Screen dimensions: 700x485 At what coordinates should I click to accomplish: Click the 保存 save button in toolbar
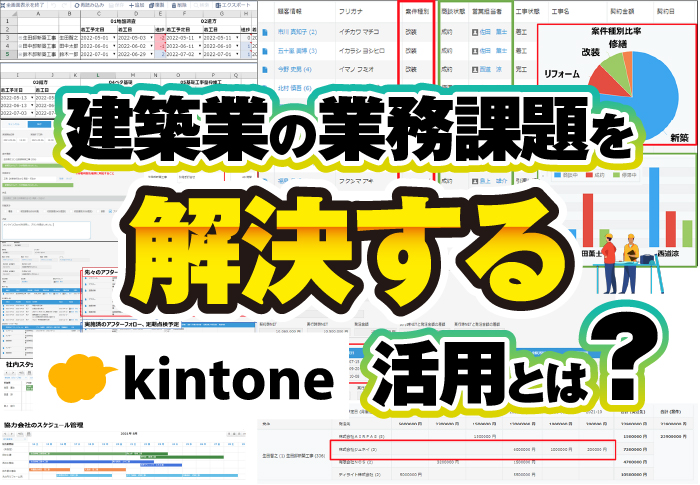tap(116, 5)
